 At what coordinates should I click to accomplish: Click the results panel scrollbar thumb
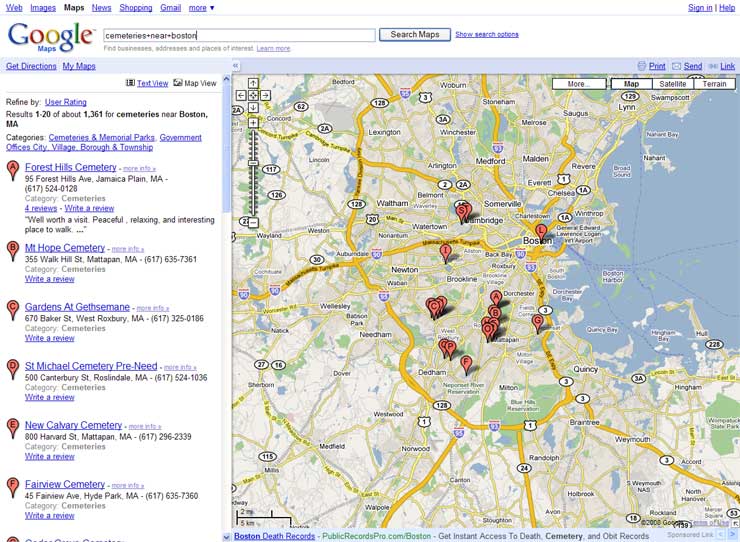point(227,147)
